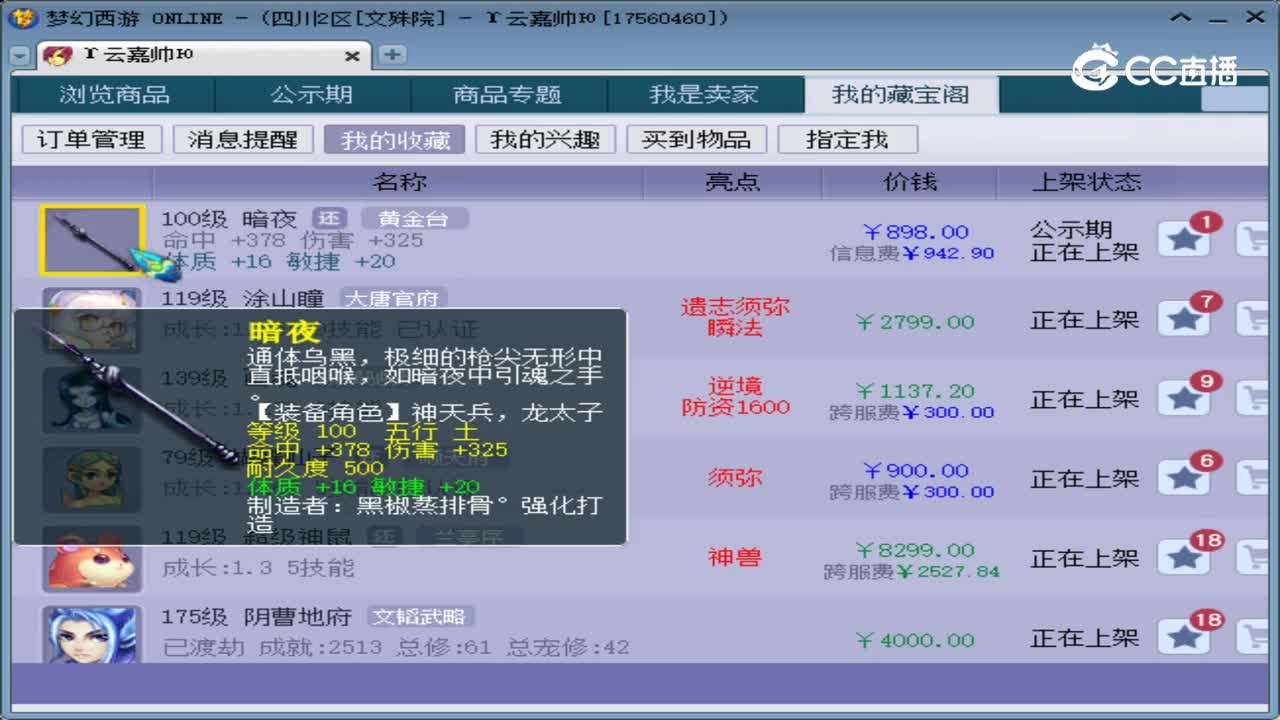
Task: Click the 订单管理 button
Action: pyautogui.click(x=91, y=139)
